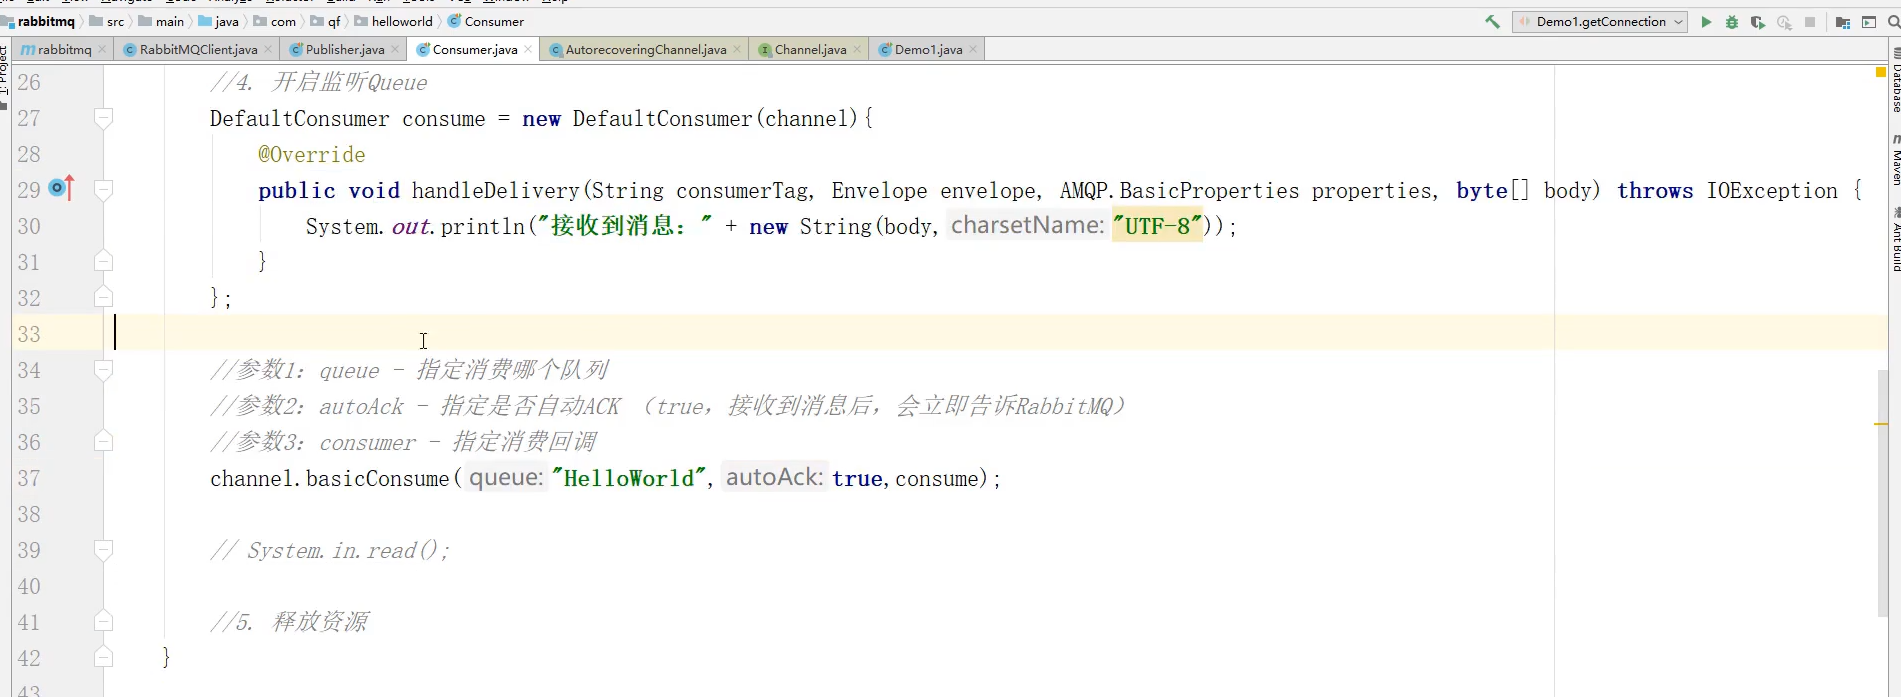Viewport: 1901px width, 697px height.
Task: Switch to the Publisher.java tab
Action: point(344,49)
